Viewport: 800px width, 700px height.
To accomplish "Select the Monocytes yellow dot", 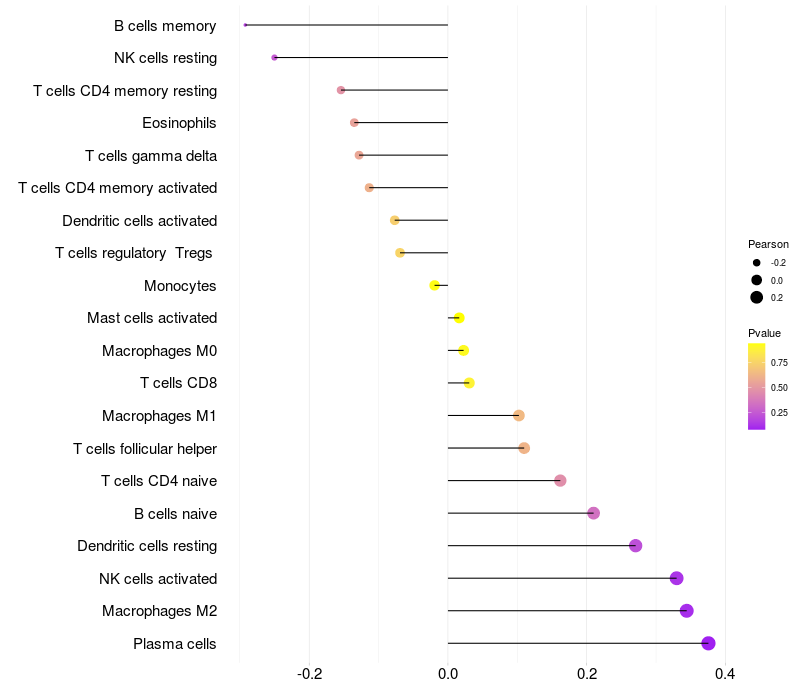I will [x=435, y=285].
